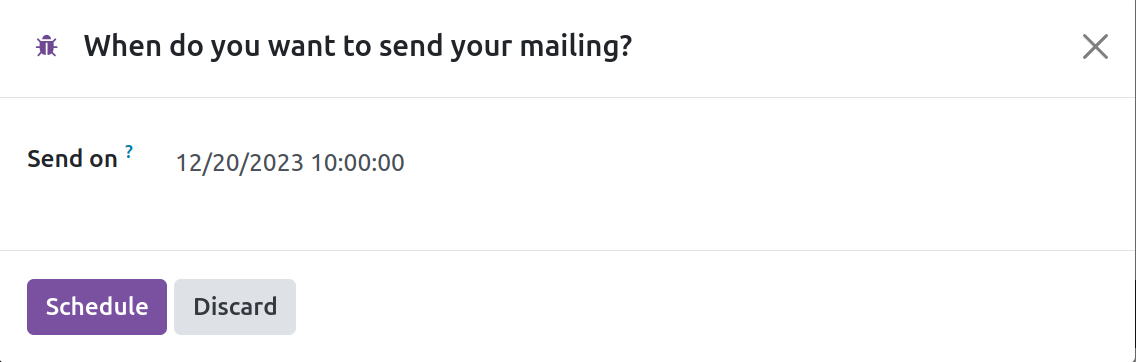The image size is (1136, 362).
Task: Click the 12/20/2023 date portion of field
Action: [x=240, y=162]
